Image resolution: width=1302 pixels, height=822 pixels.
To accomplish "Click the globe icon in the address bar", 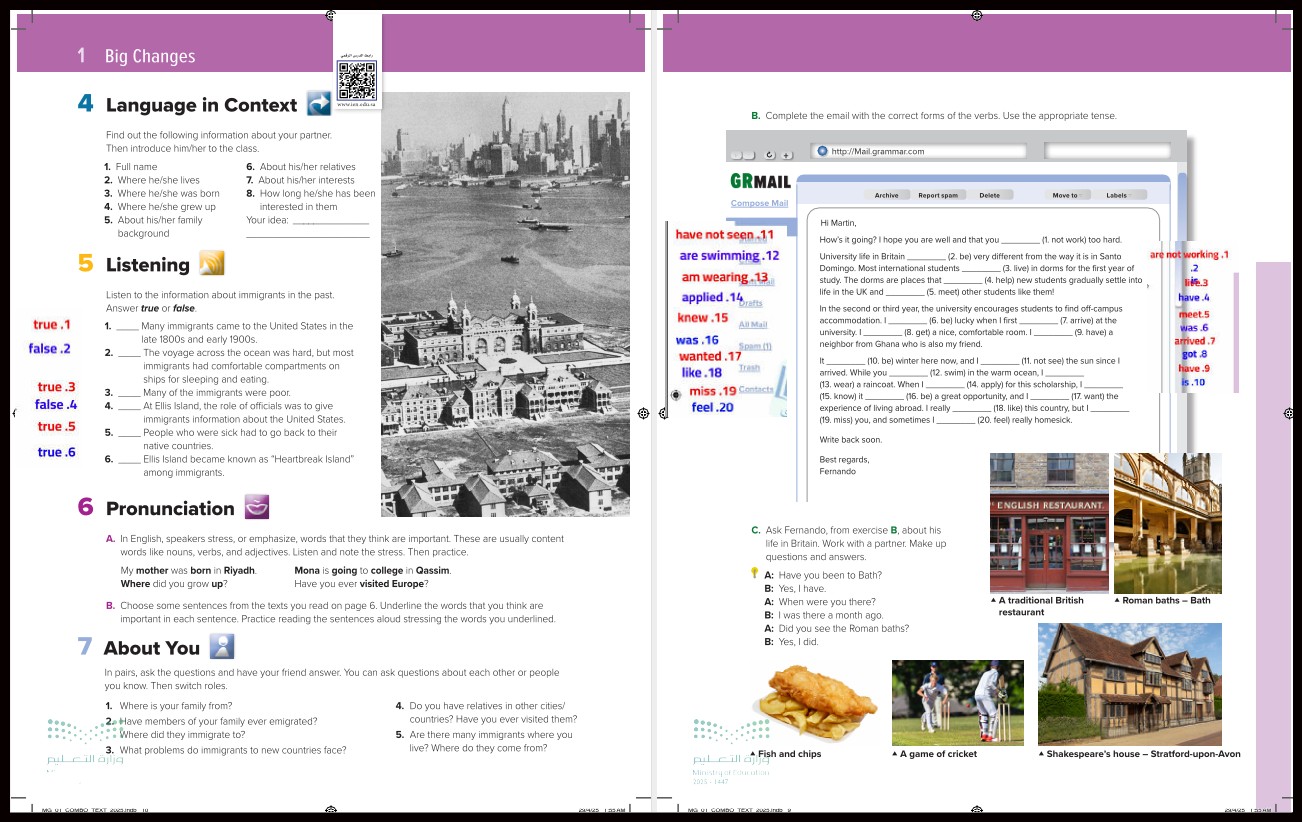I will coord(823,151).
